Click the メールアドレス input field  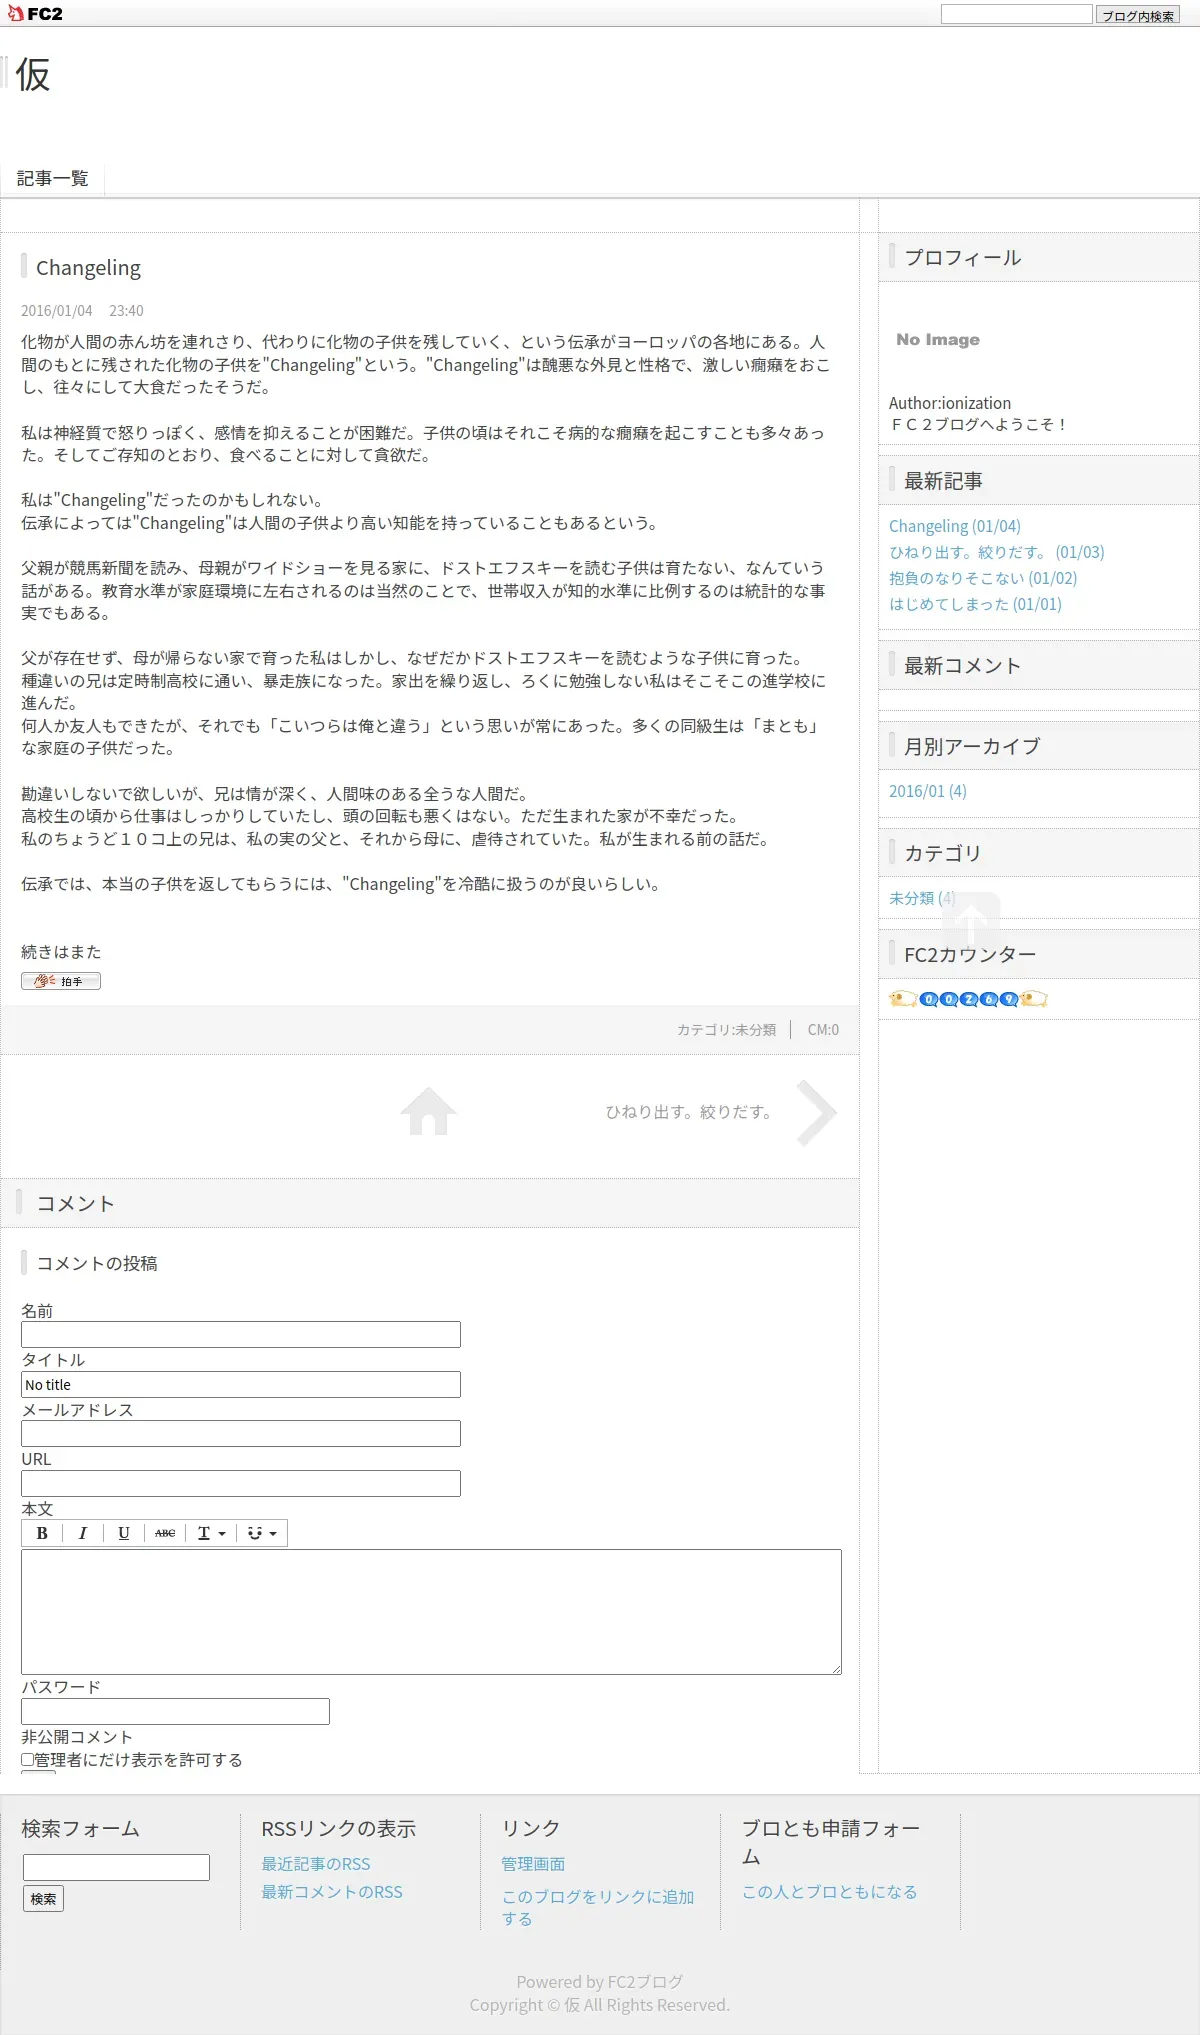click(x=241, y=1433)
